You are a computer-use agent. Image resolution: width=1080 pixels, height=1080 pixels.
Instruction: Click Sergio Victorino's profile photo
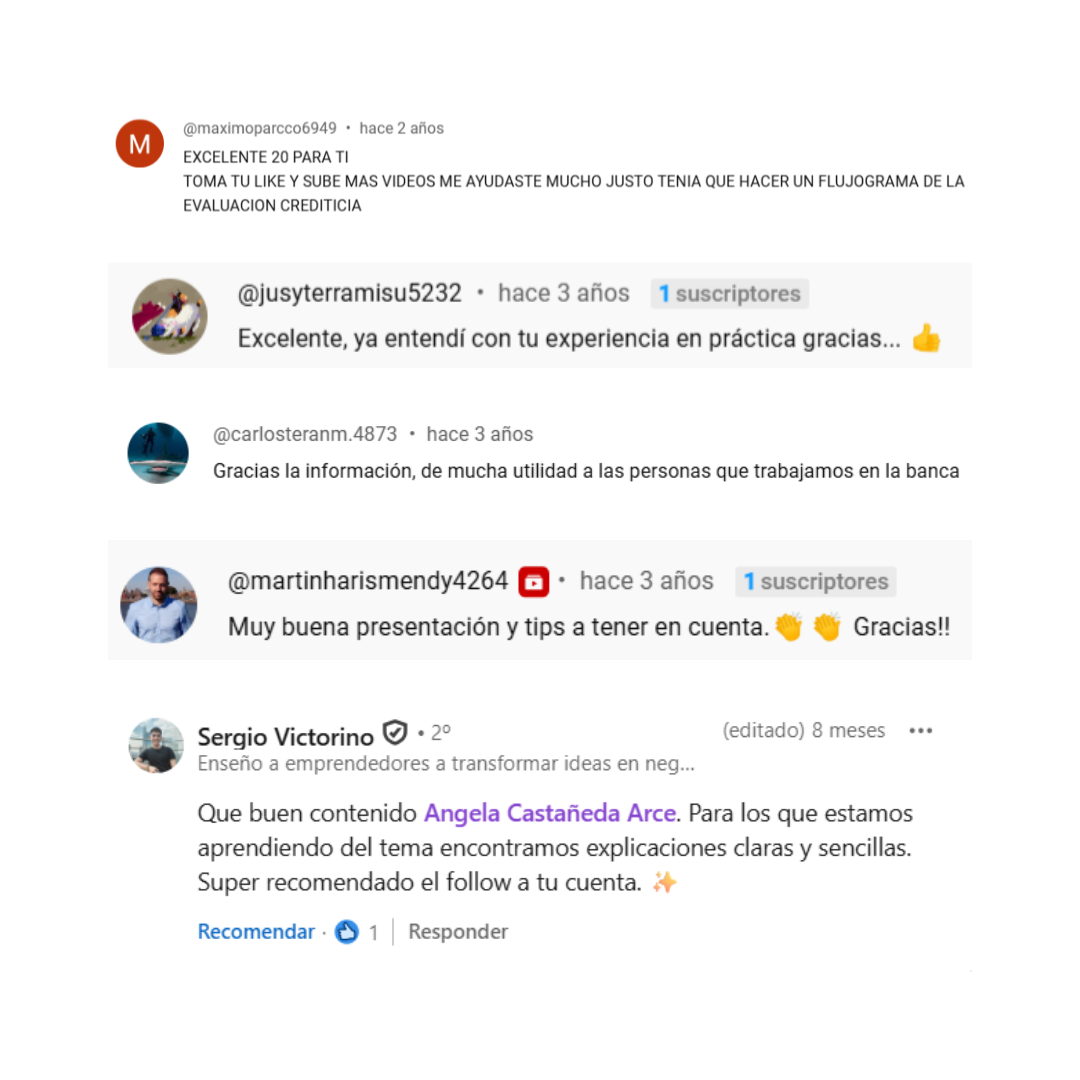(156, 745)
